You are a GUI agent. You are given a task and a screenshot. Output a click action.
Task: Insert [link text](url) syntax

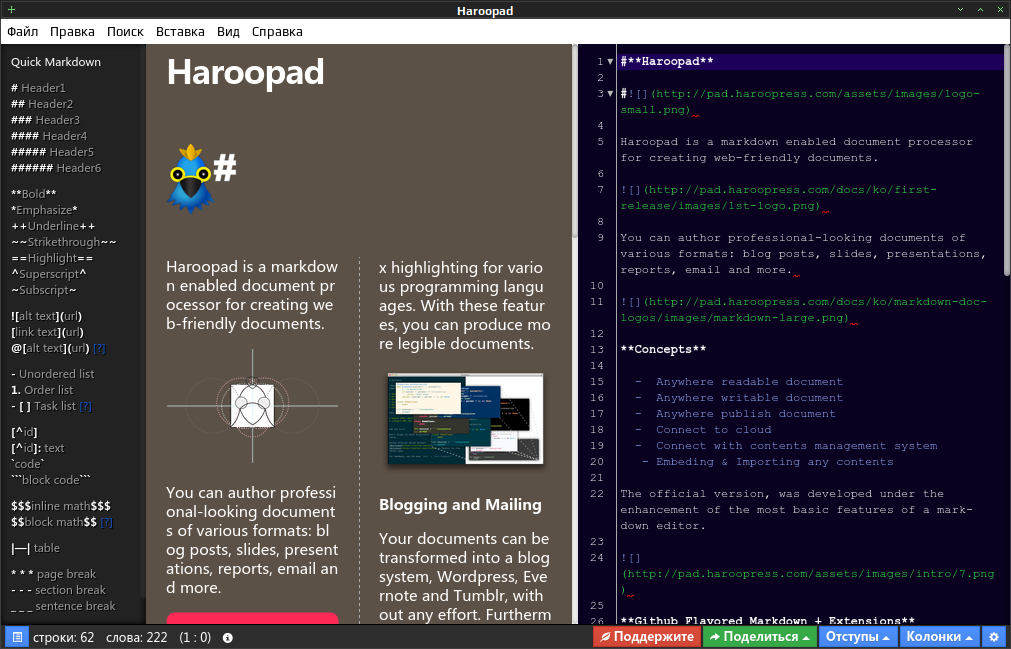click(47, 333)
